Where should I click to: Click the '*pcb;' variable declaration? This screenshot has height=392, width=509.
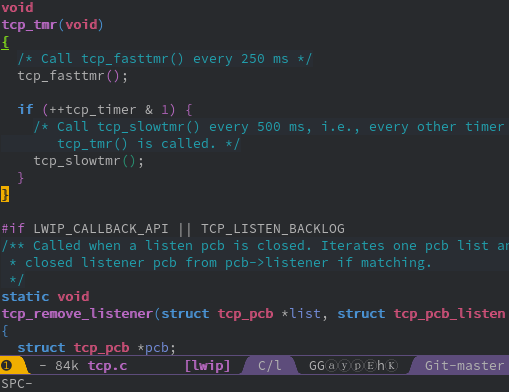[156, 348]
